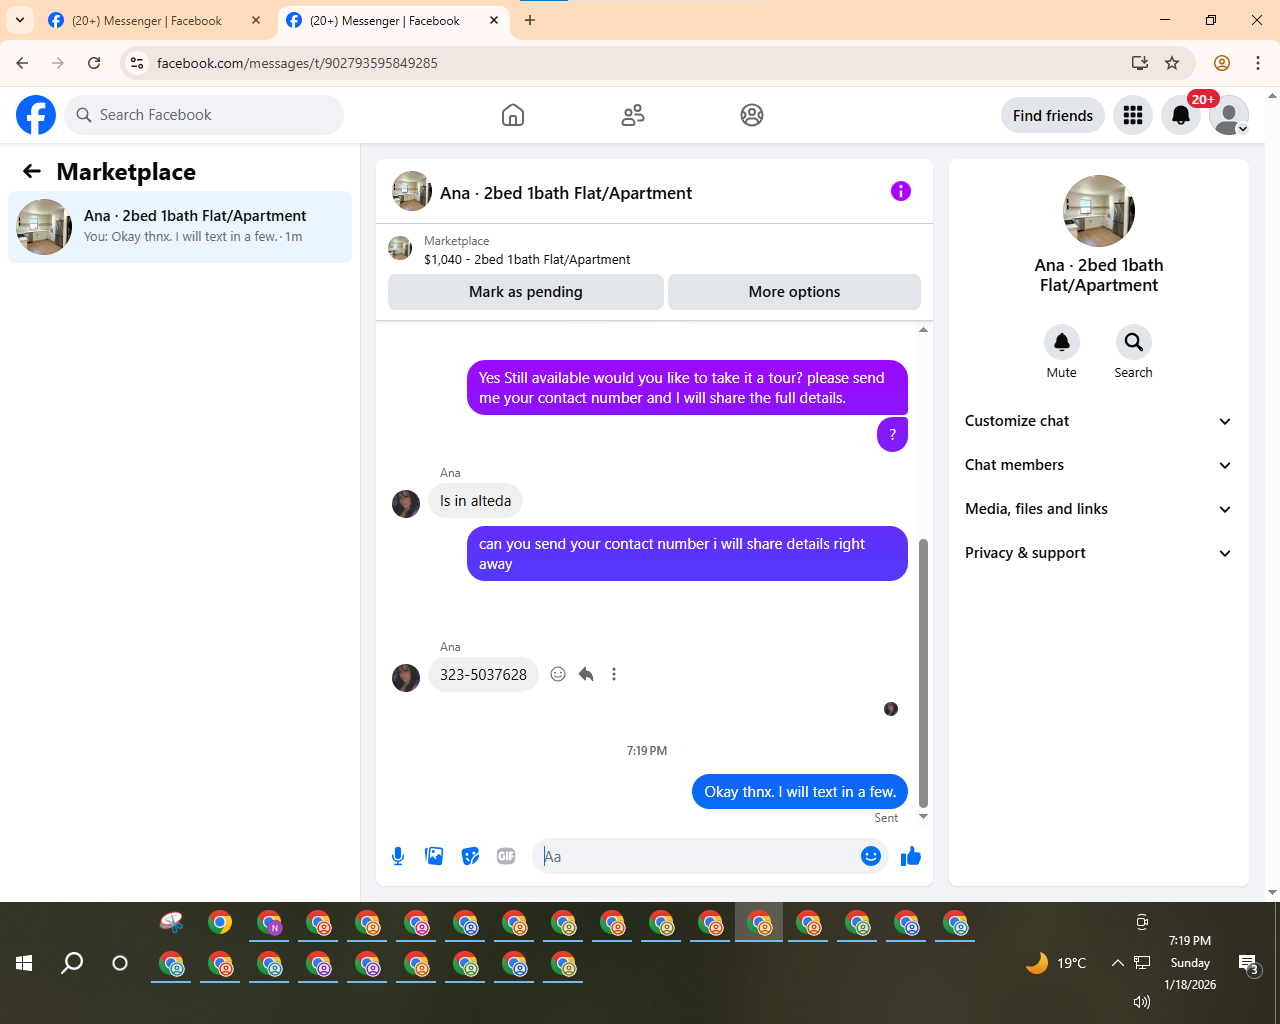Open the $1,040 2bed 1bath listing link
This screenshot has height=1024, width=1280.
point(527,259)
